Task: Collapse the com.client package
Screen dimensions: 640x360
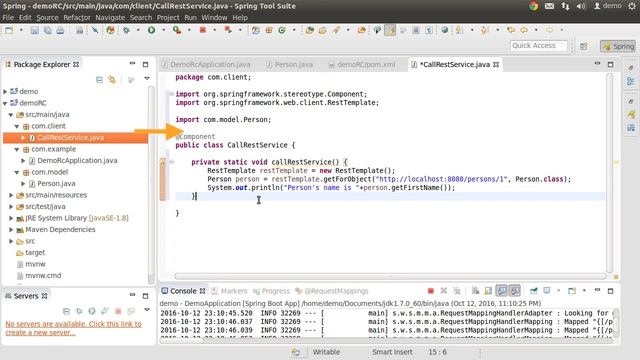Action: click(17, 126)
